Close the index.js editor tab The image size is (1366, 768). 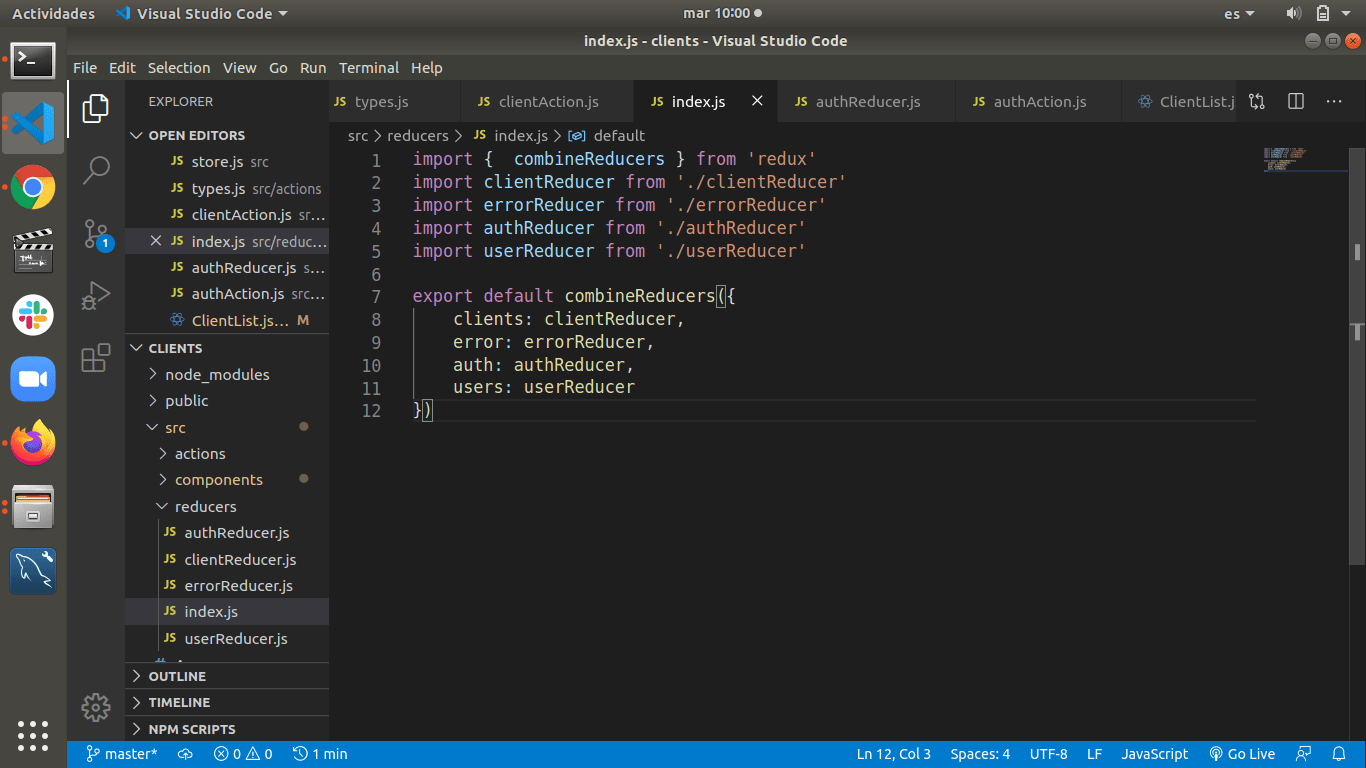757,101
